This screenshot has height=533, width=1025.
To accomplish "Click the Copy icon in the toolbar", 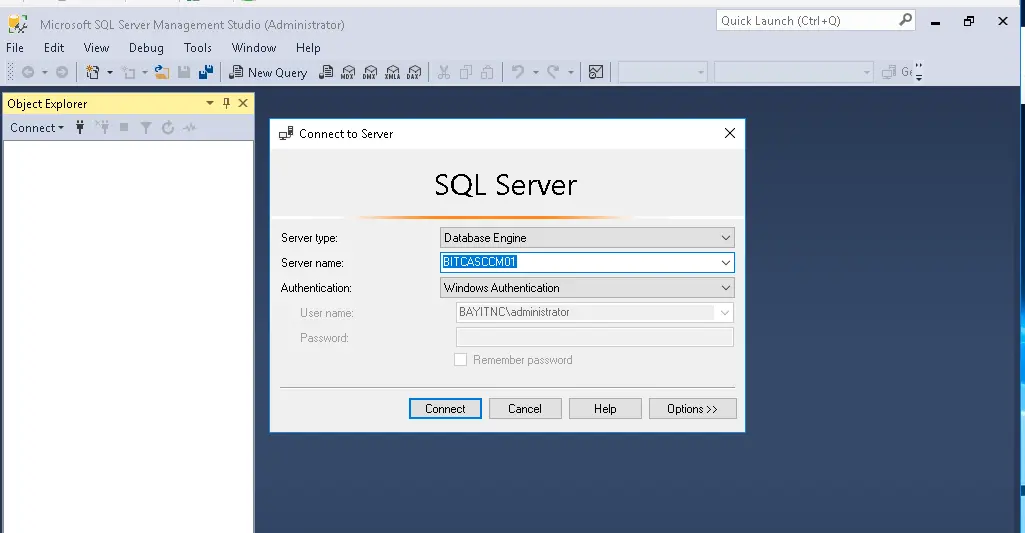I will point(465,72).
